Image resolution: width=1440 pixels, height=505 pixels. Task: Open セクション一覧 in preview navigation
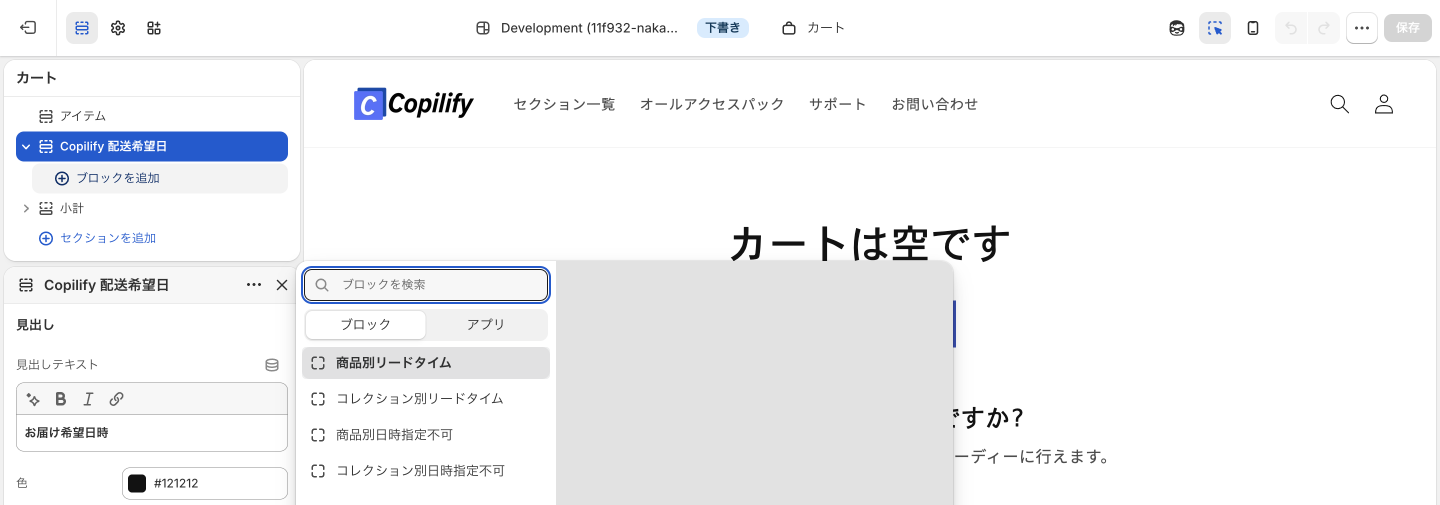[x=564, y=104]
